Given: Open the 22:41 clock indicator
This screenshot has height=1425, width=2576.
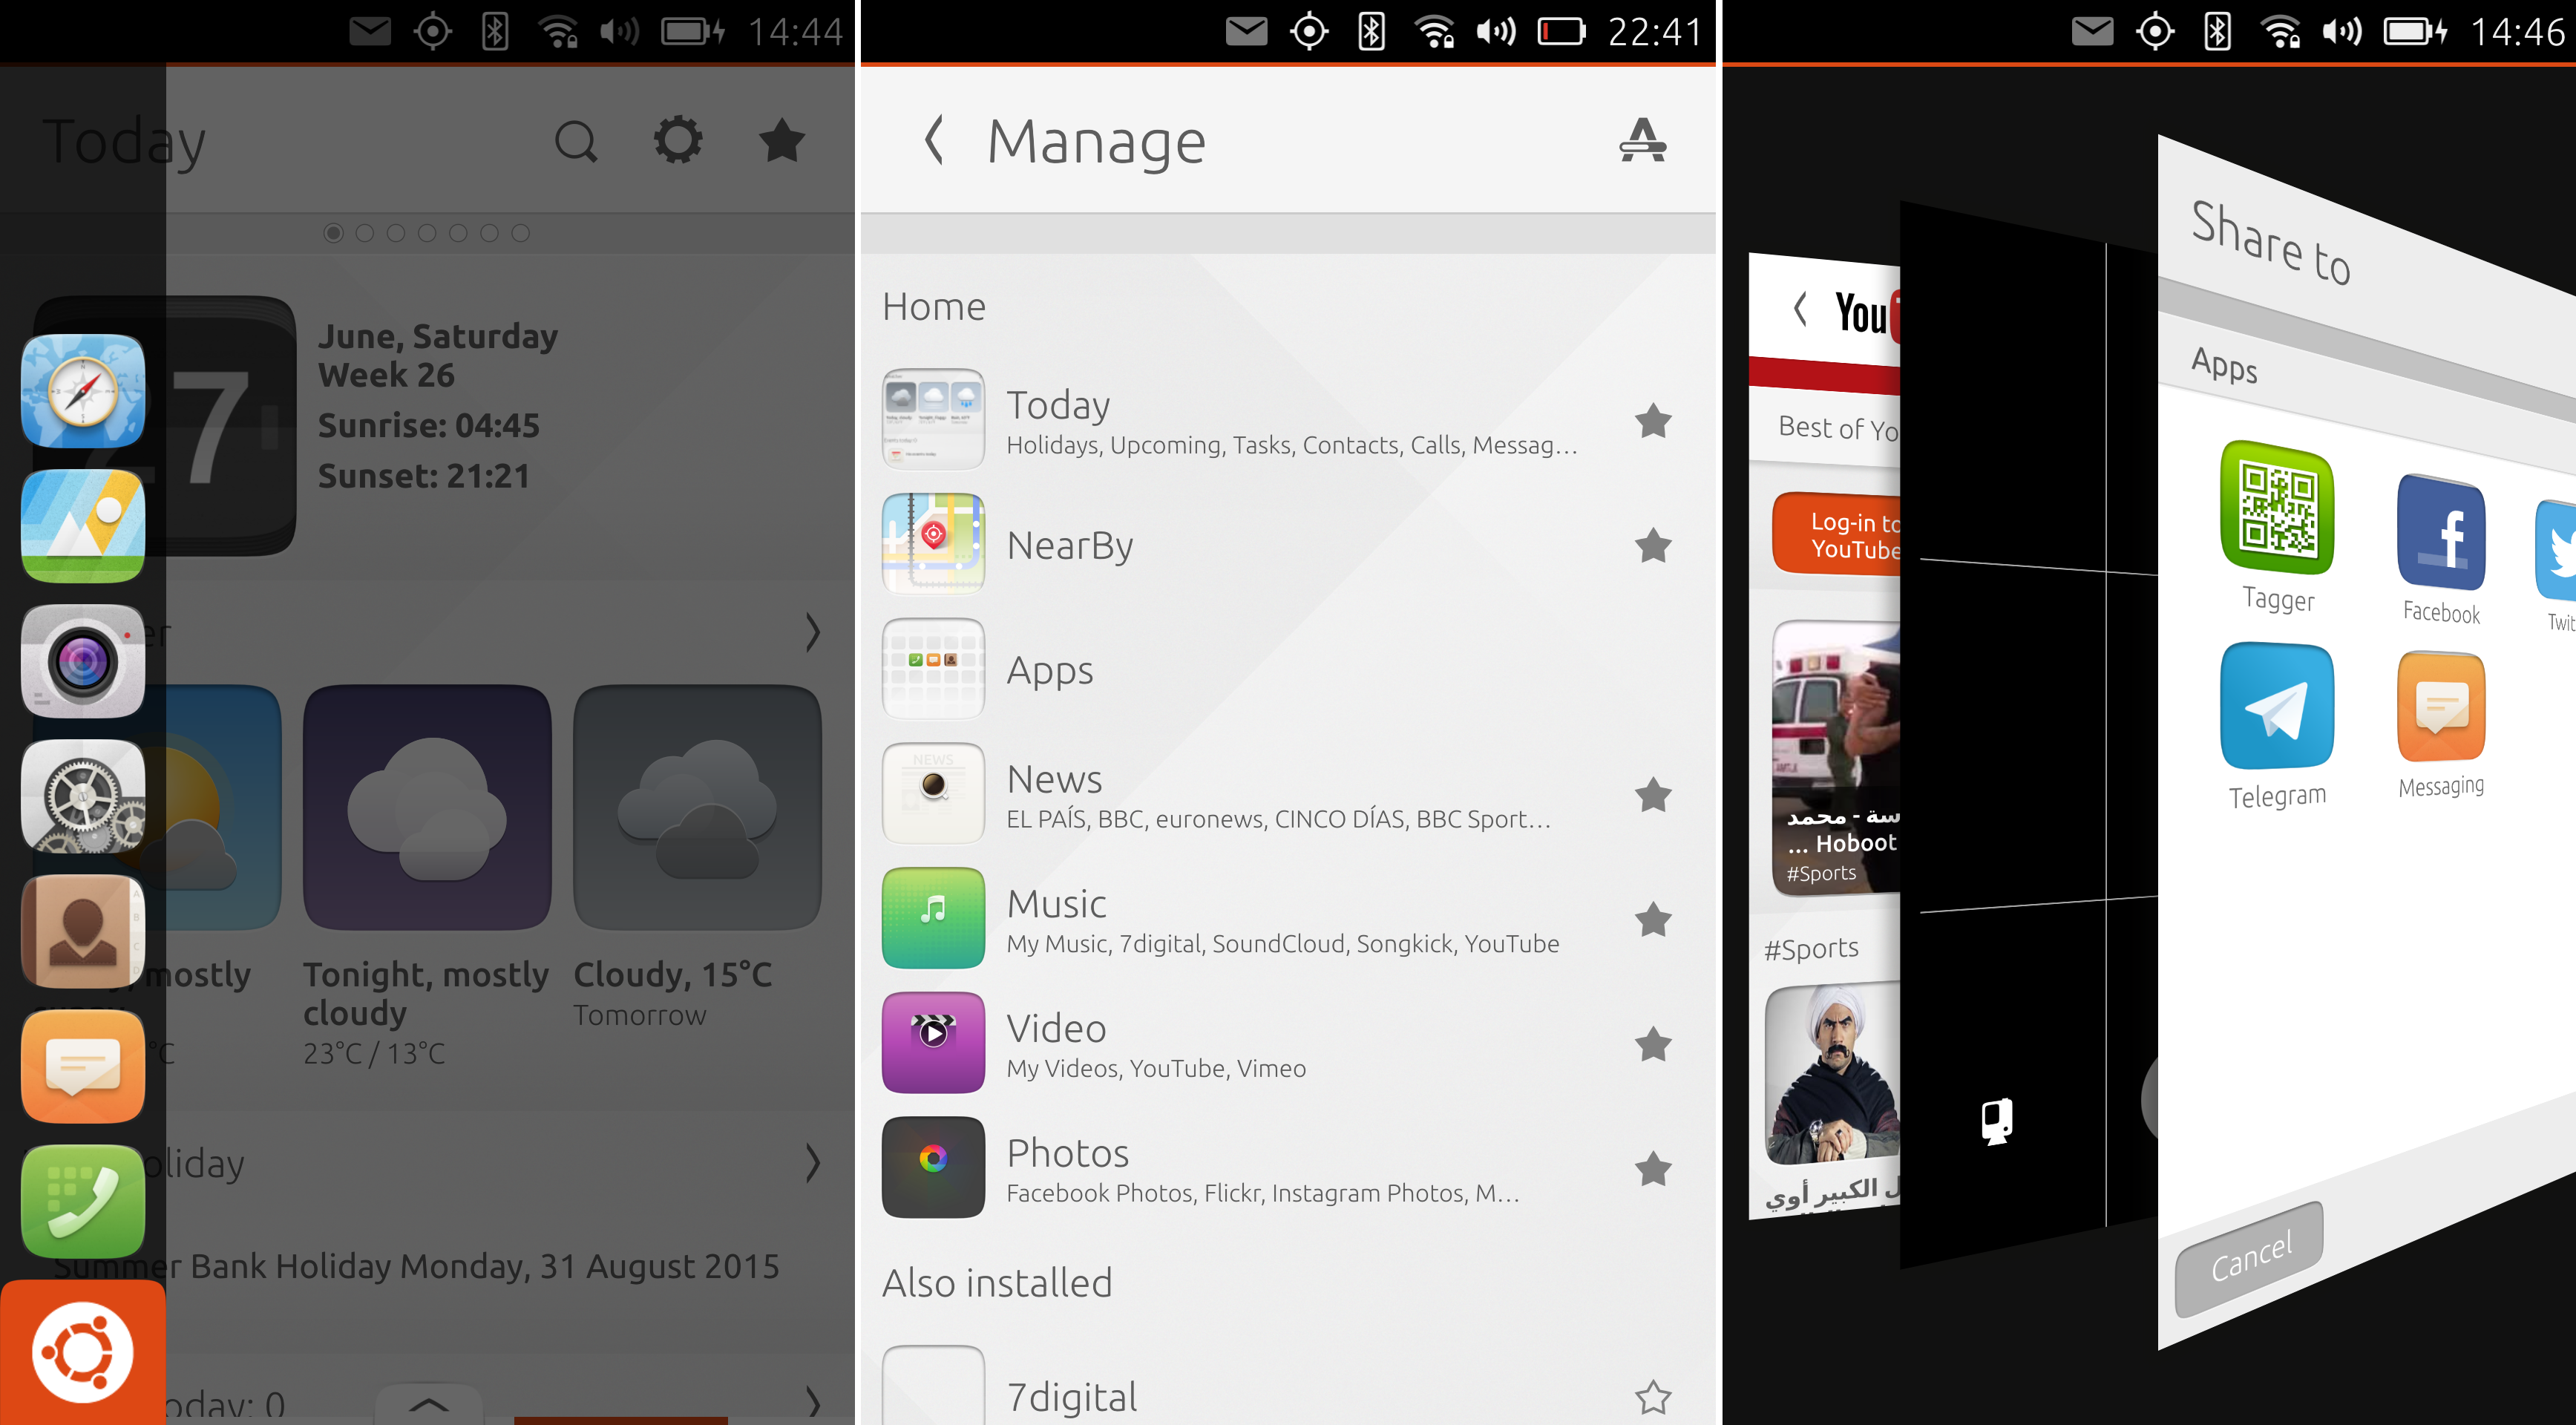Looking at the screenshot, I should click(1654, 32).
